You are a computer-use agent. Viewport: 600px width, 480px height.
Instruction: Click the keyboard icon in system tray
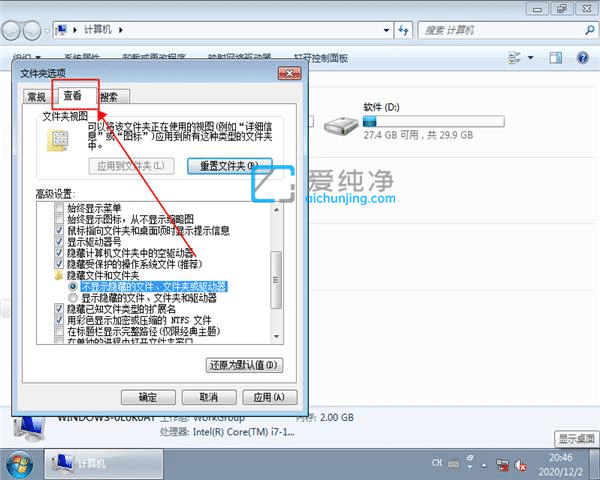point(454,464)
